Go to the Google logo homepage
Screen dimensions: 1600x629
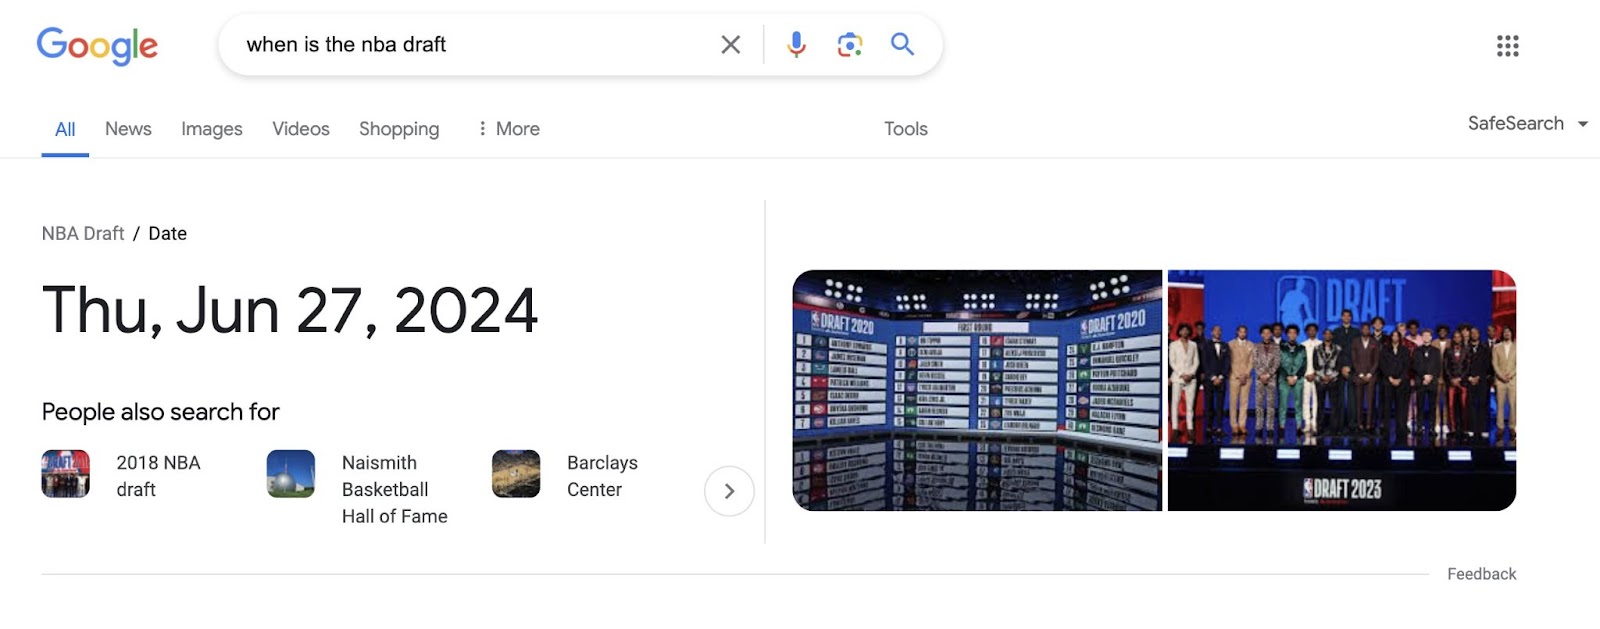(97, 45)
